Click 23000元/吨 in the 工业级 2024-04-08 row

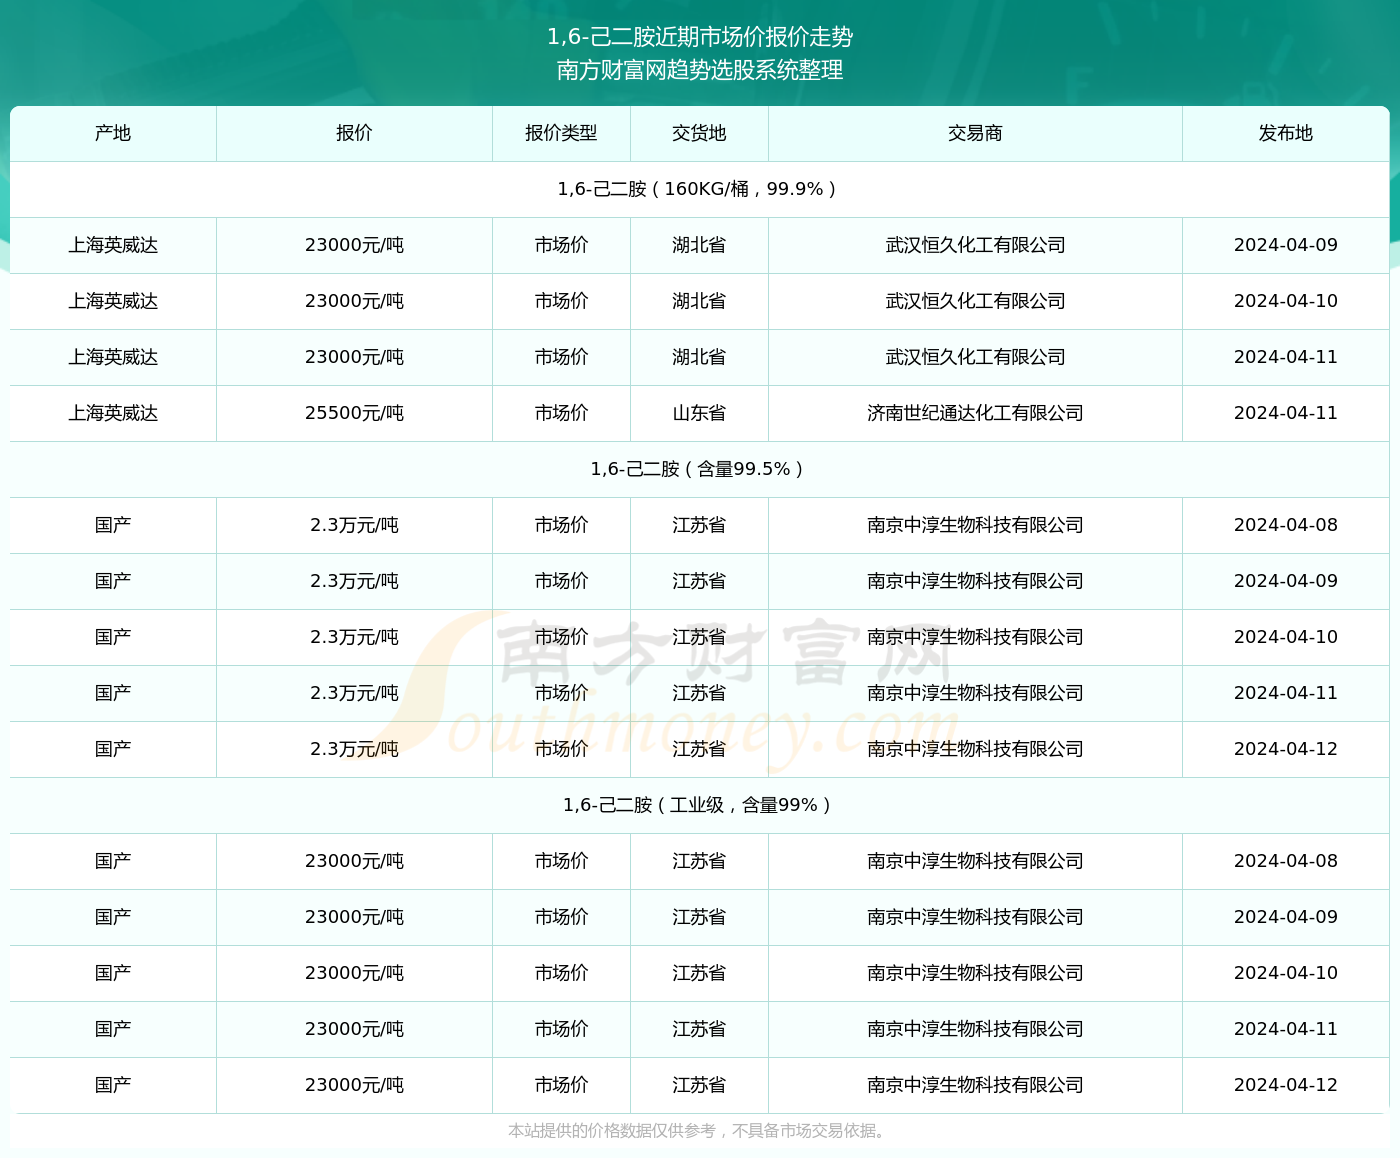point(354,861)
